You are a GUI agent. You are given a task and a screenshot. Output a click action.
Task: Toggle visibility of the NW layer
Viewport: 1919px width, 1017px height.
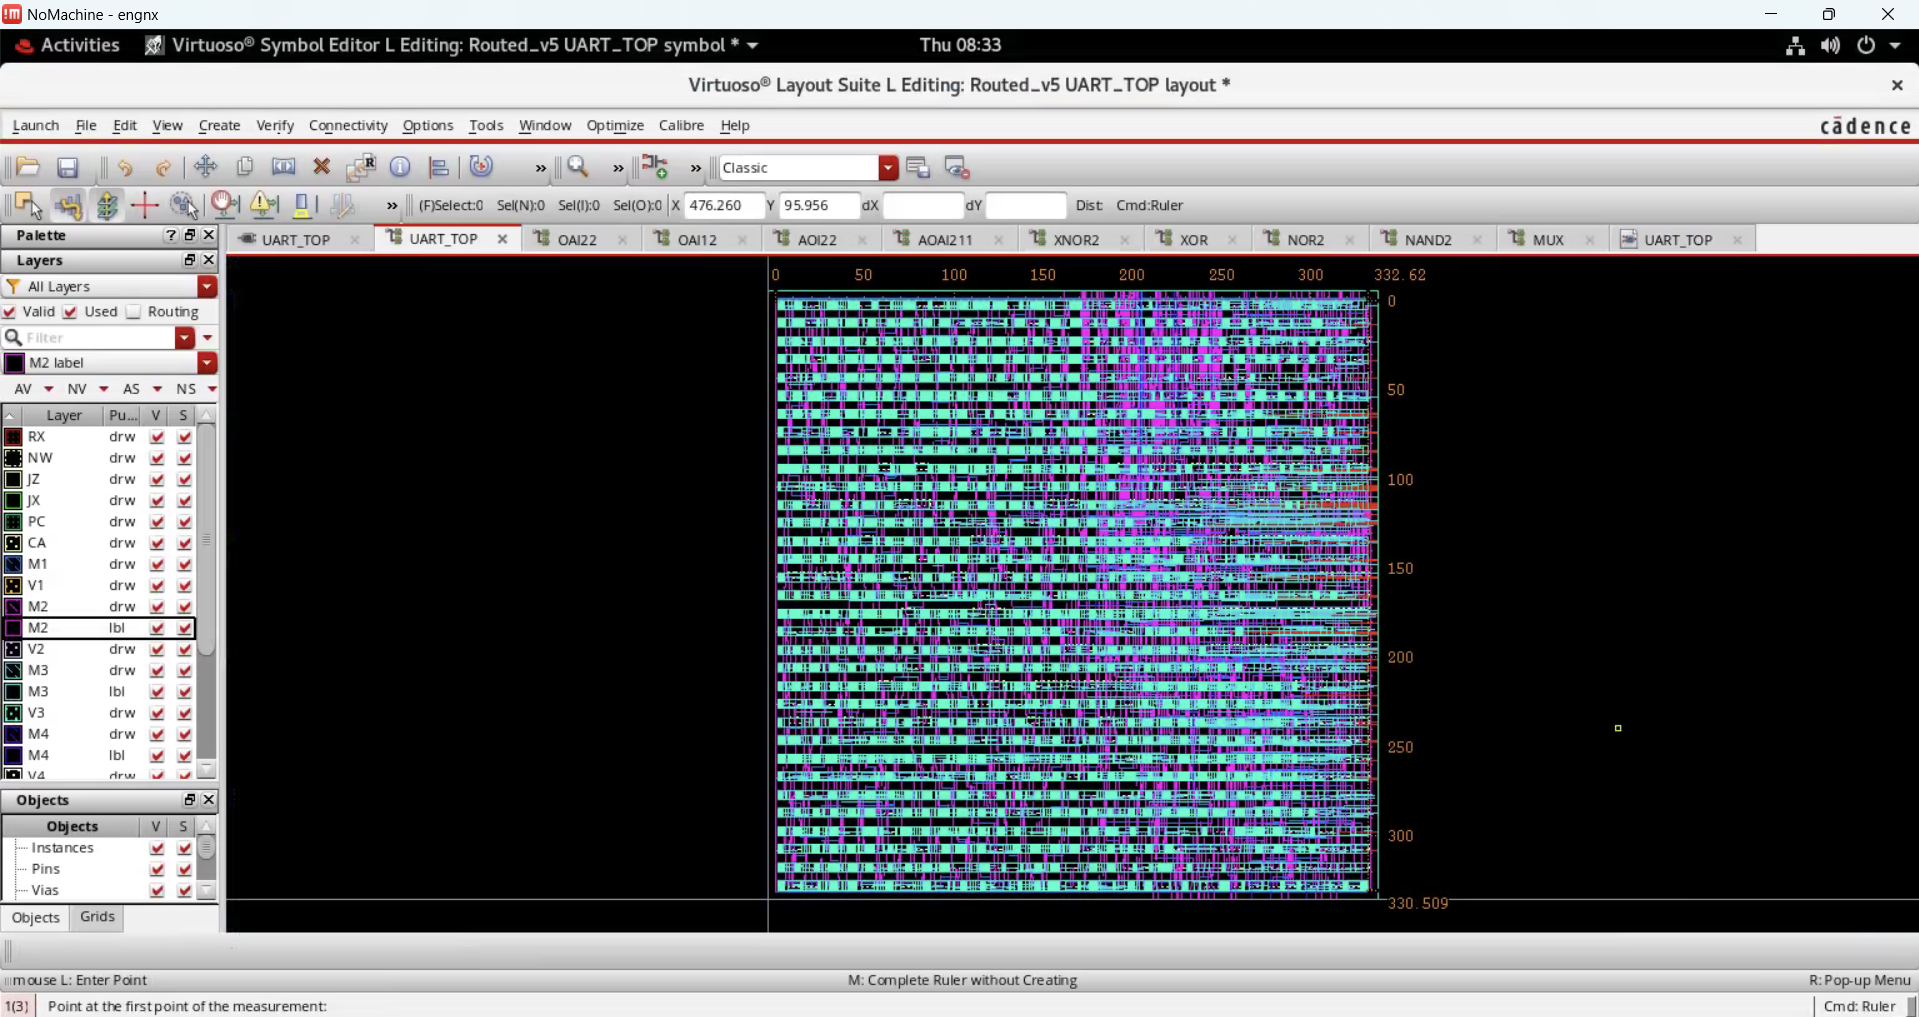coord(157,458)
